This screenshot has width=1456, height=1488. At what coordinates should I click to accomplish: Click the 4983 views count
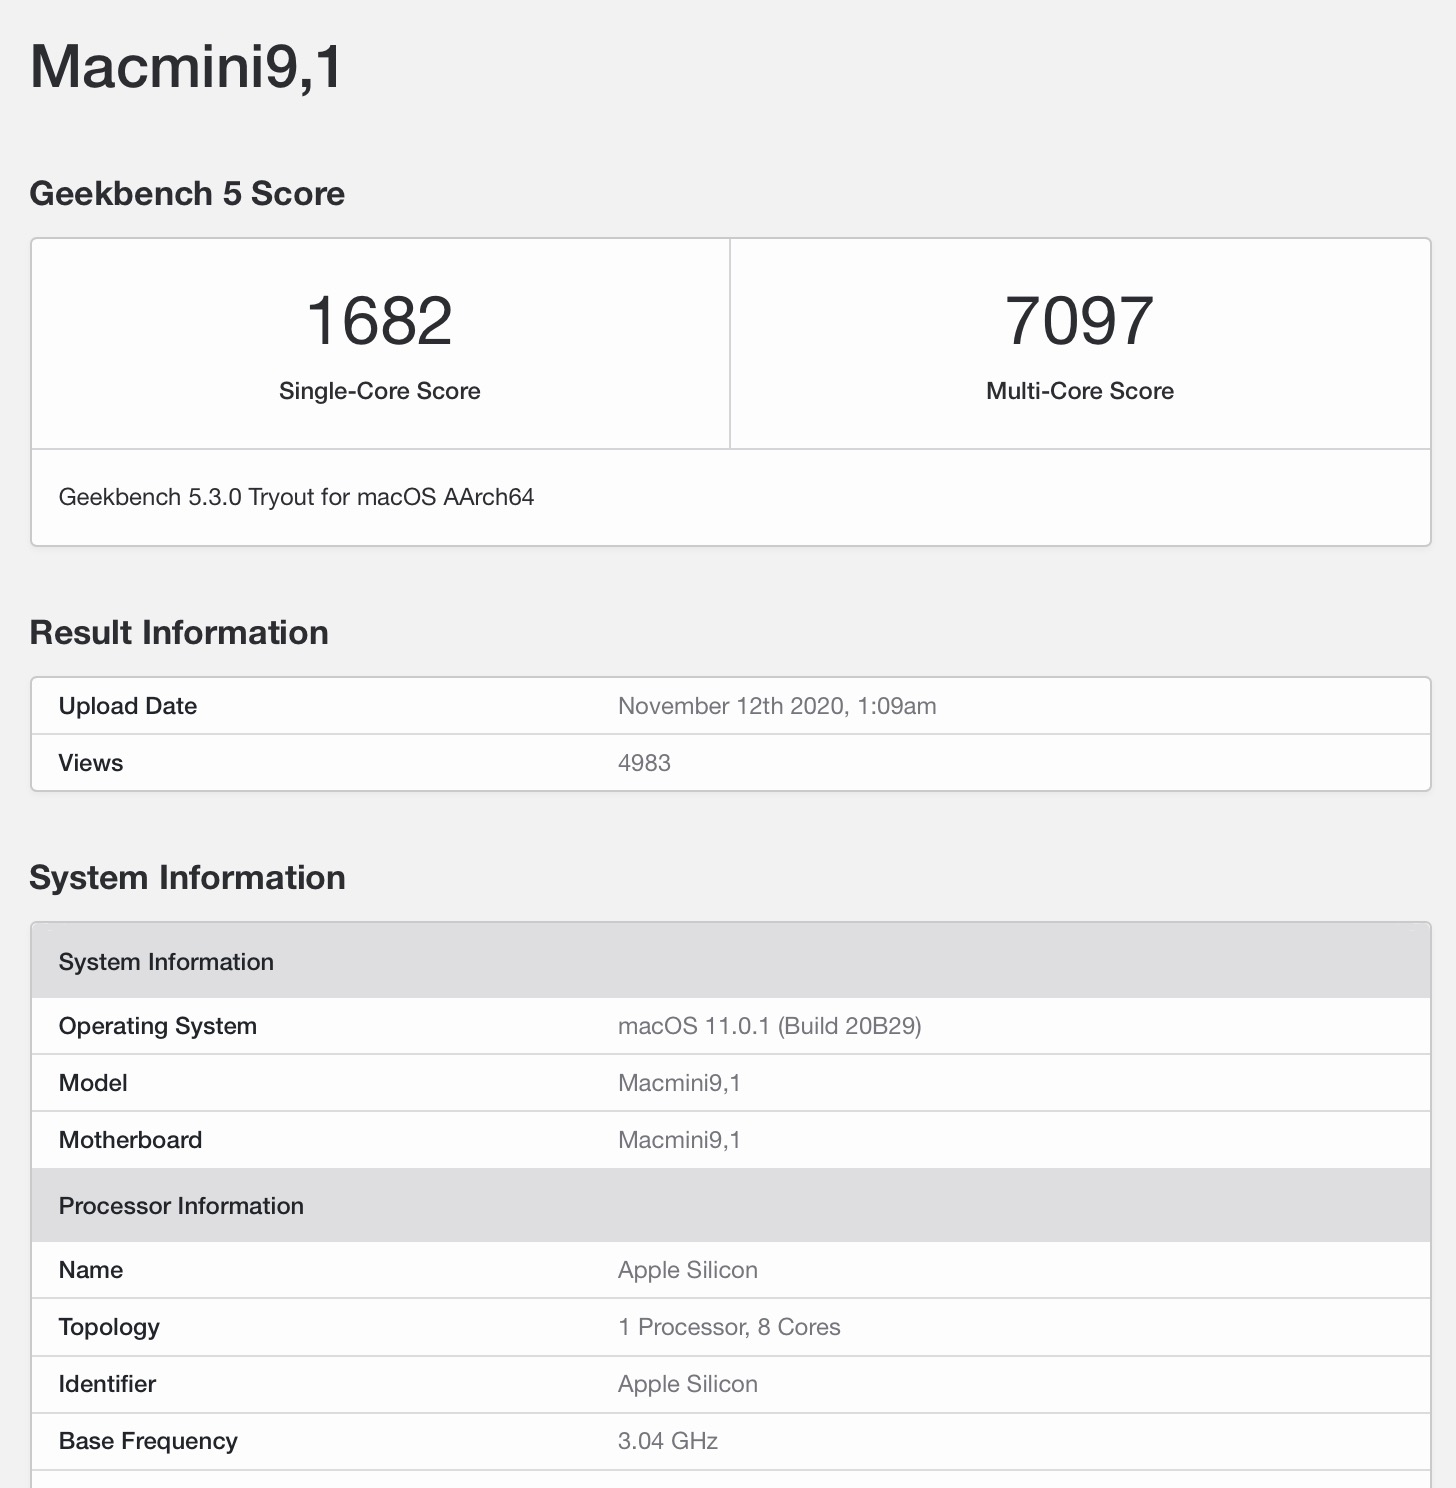tap(644, 763)
